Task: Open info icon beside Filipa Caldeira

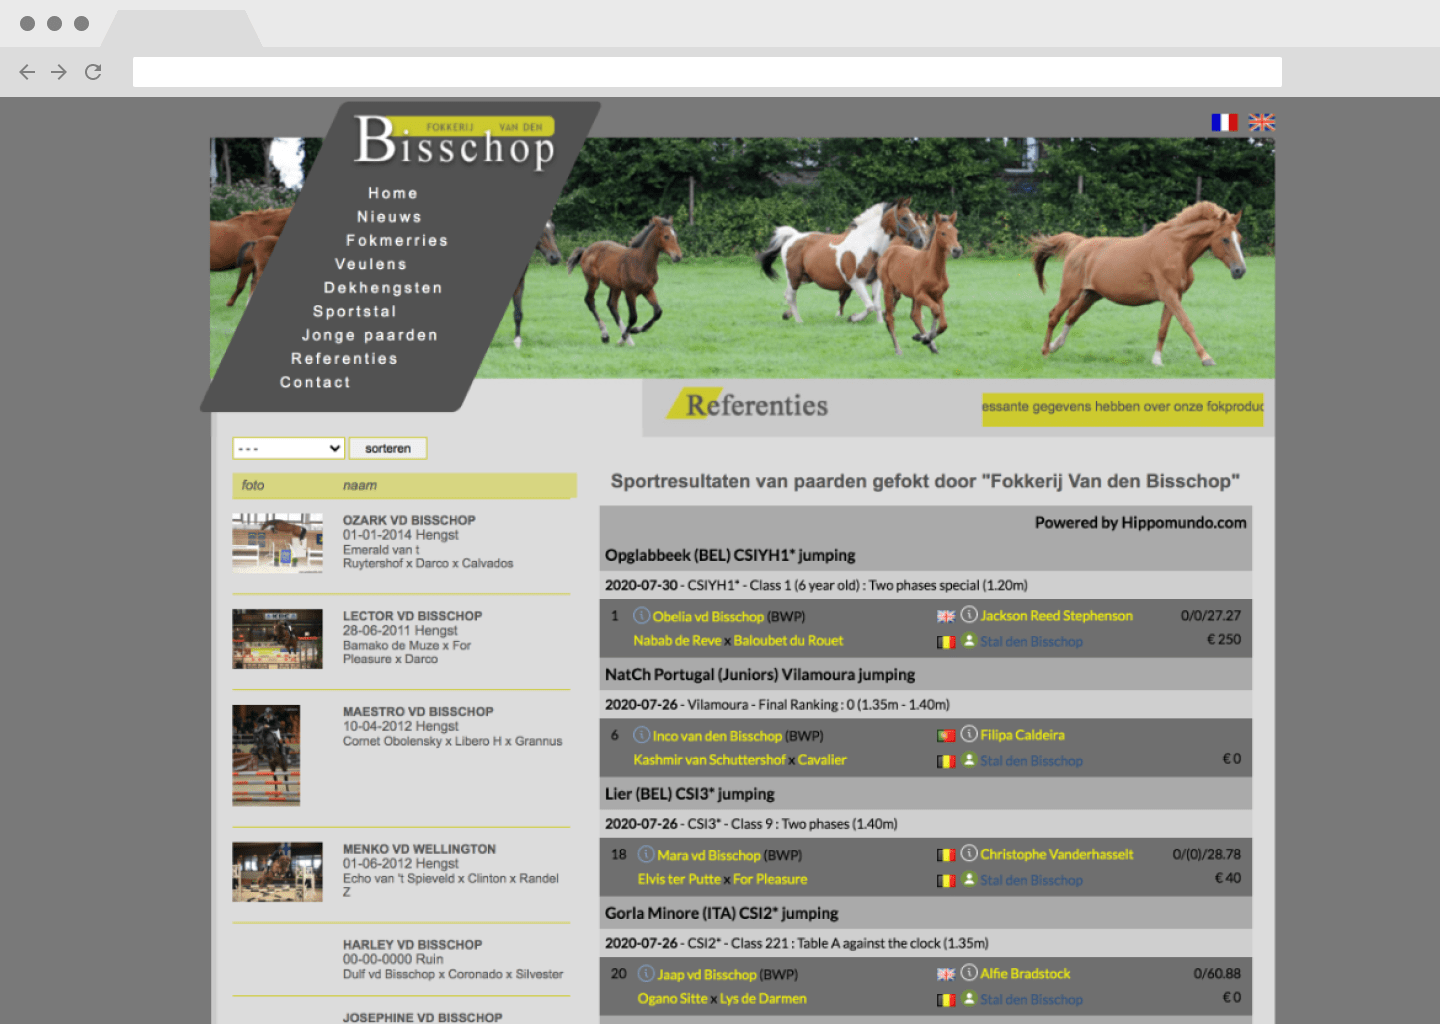Action: click(x=969, y=733)
